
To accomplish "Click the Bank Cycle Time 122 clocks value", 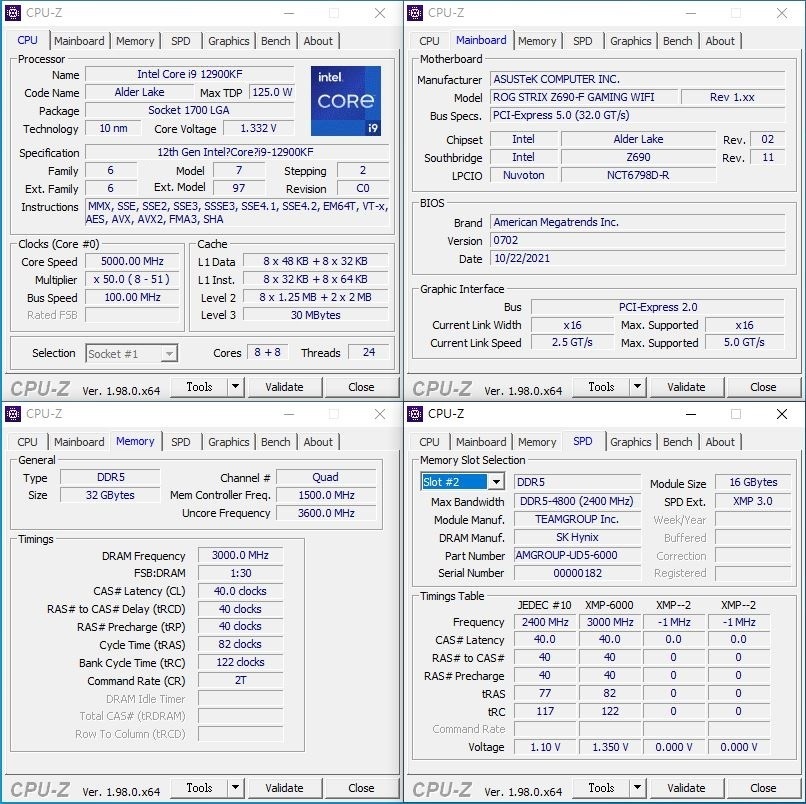I will (x=240, y=662).
